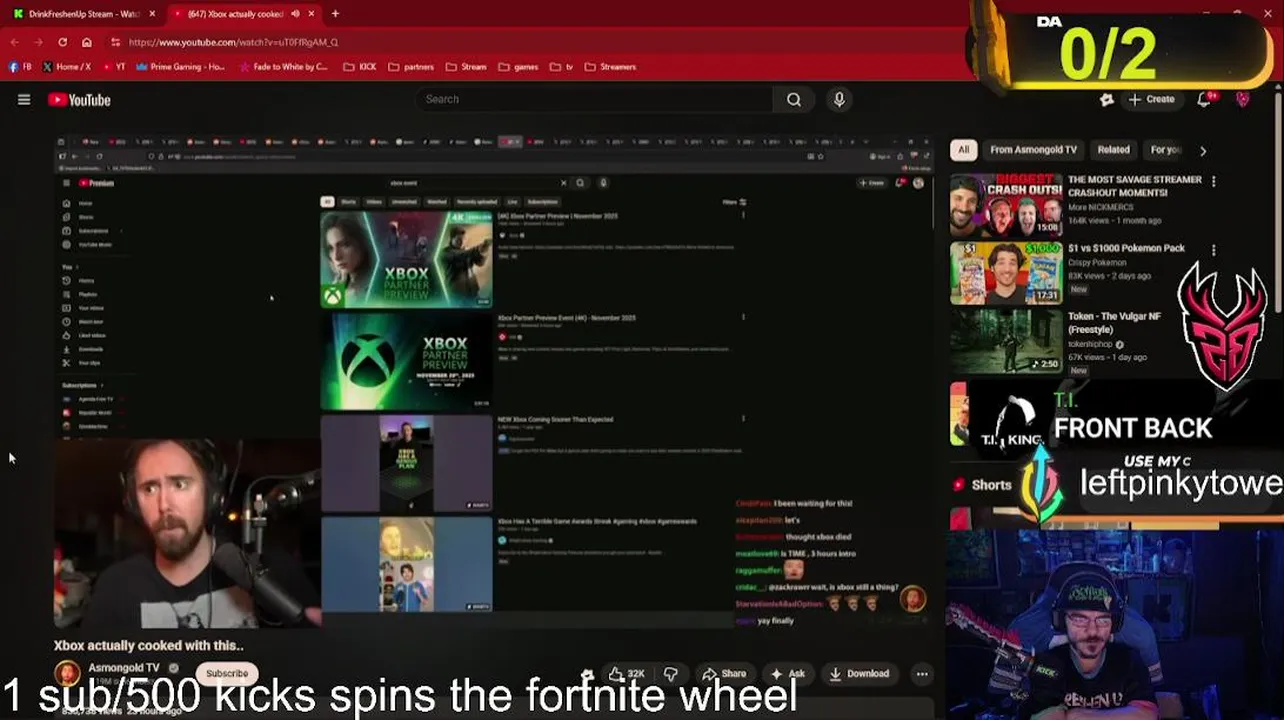Expand the Streamers bookmarks folder
The height and width of the screenshot is (720, 1284).
610,67
